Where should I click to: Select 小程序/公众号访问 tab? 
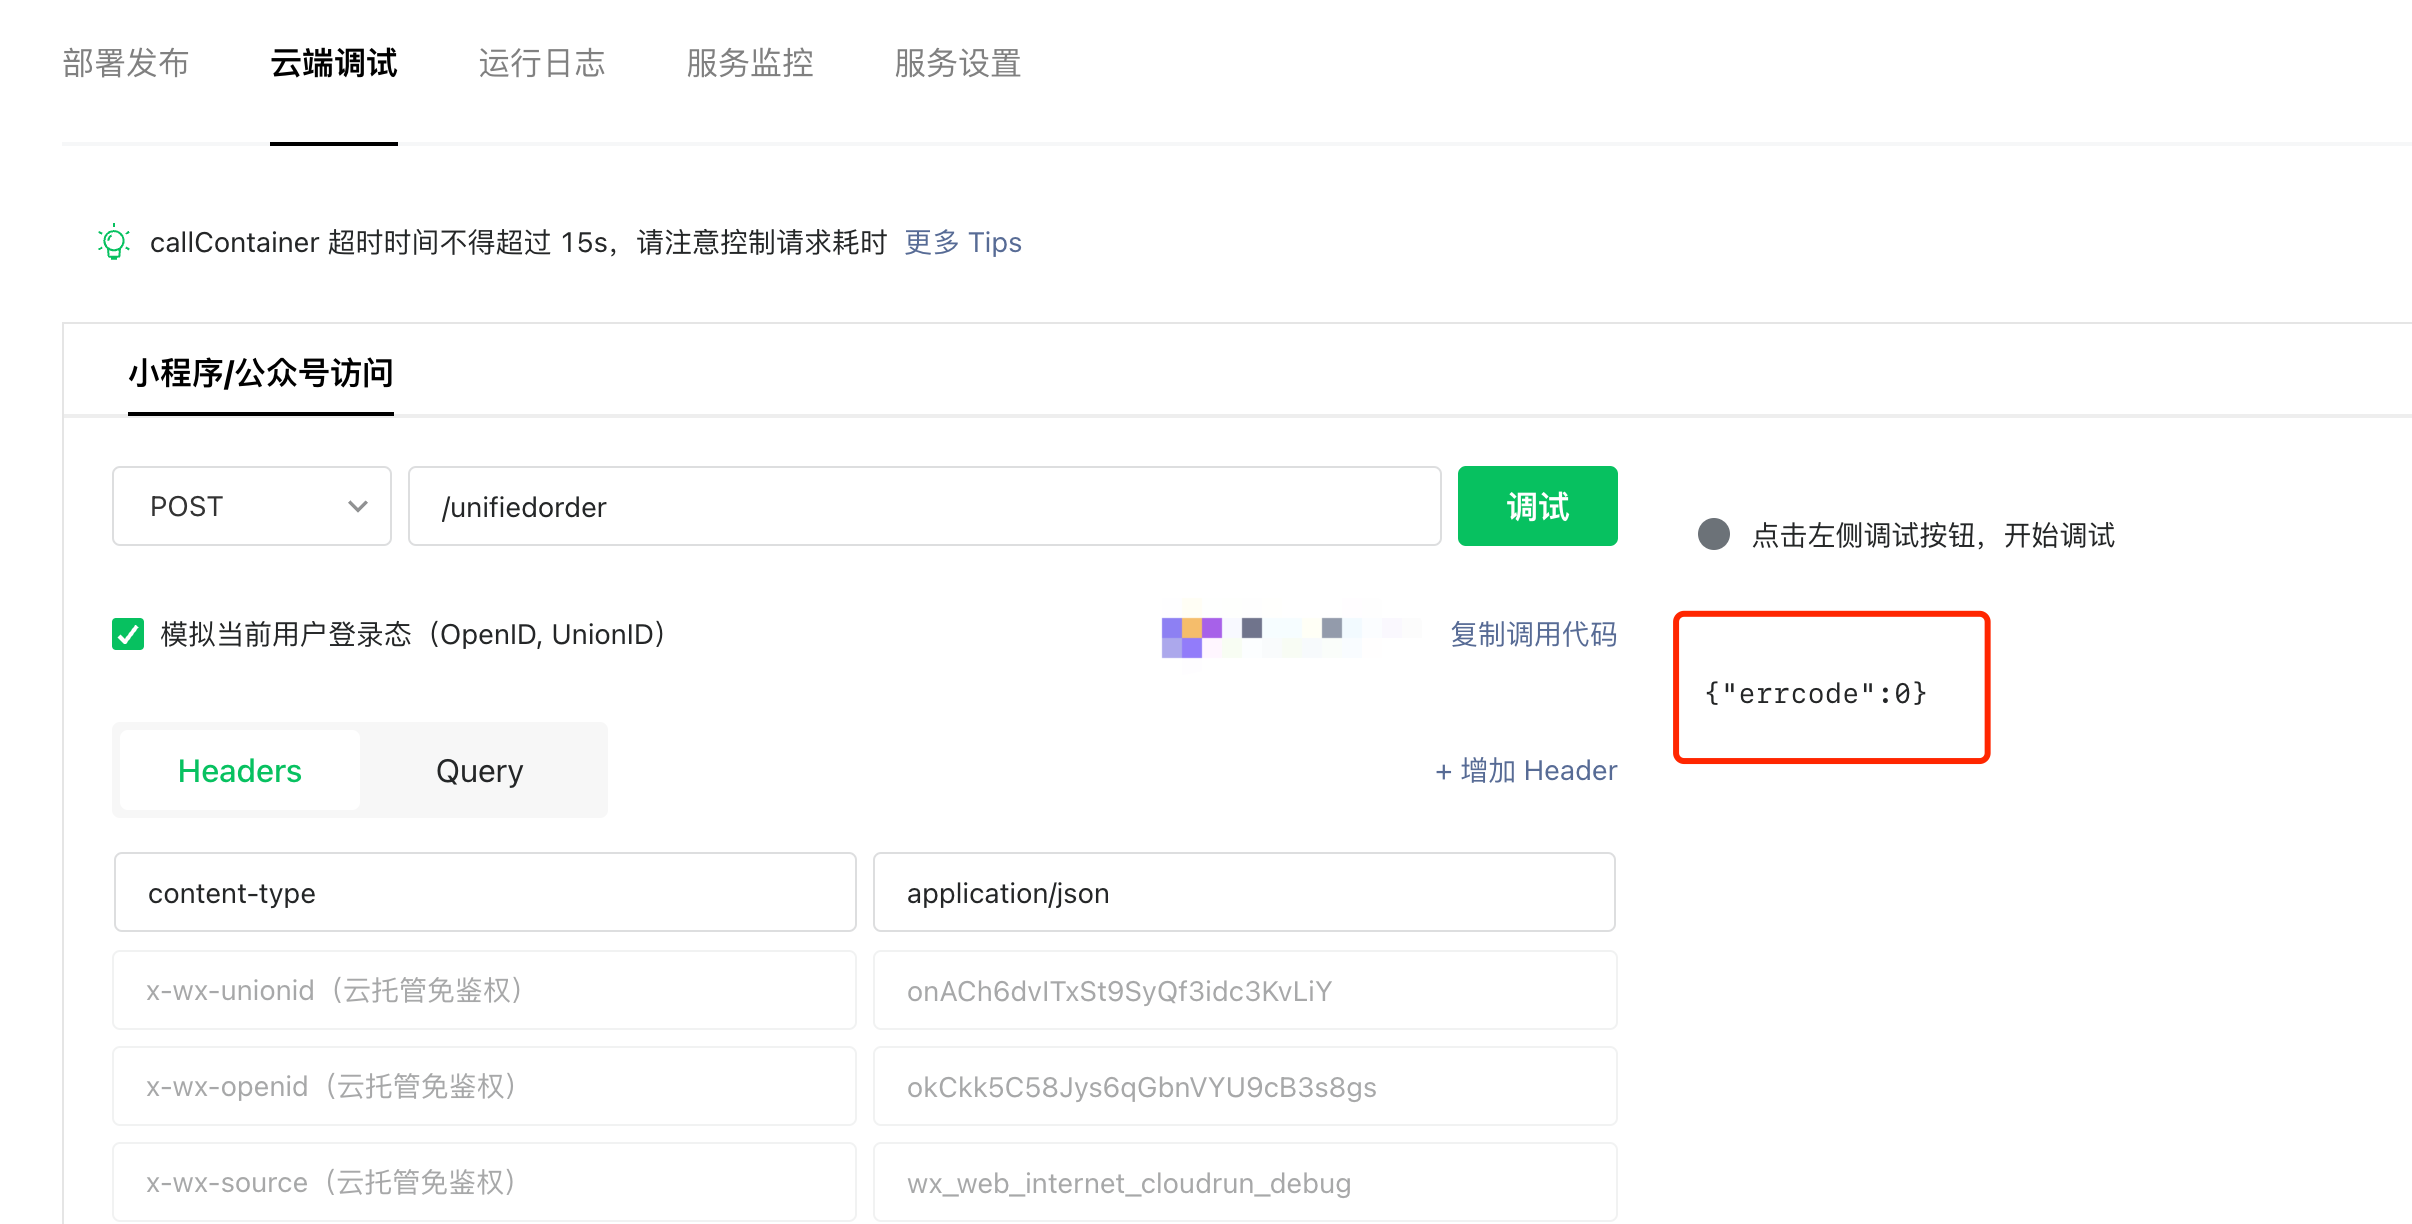[x=260, y=373]
